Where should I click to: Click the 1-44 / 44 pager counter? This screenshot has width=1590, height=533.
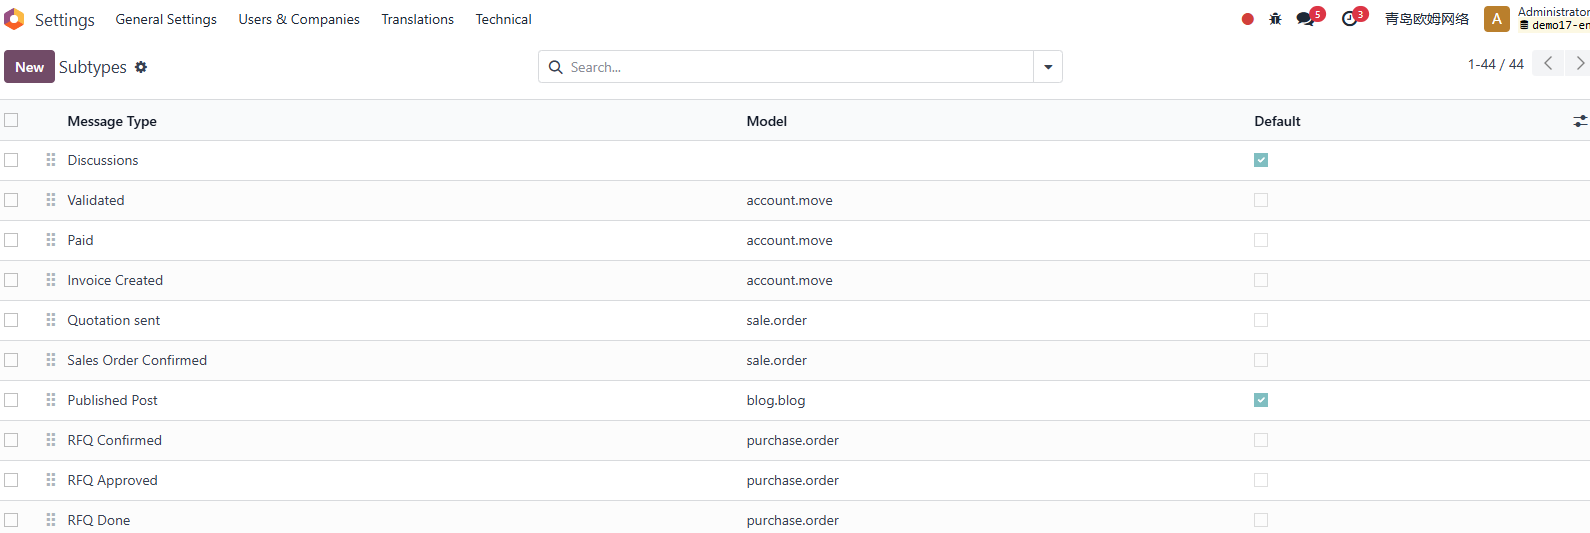point(1496,64)
